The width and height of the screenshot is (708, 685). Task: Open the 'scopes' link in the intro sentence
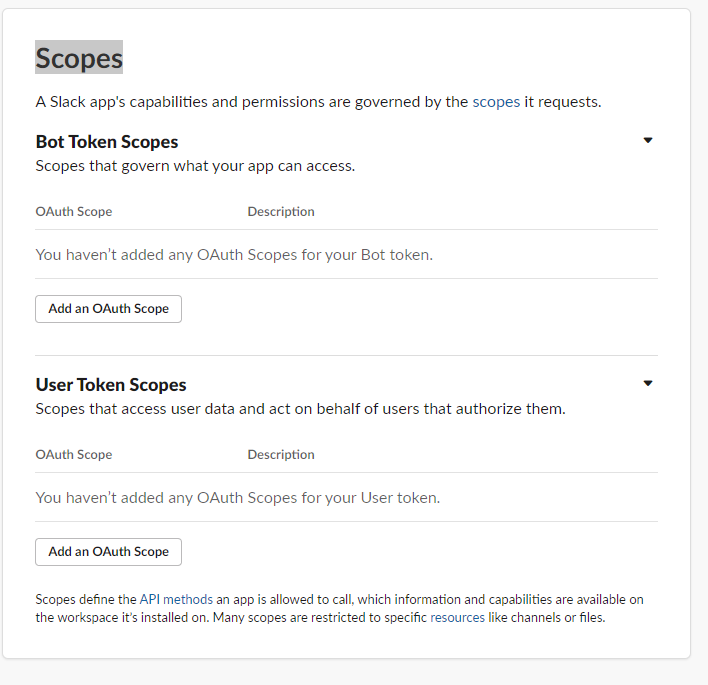[496, 102]
